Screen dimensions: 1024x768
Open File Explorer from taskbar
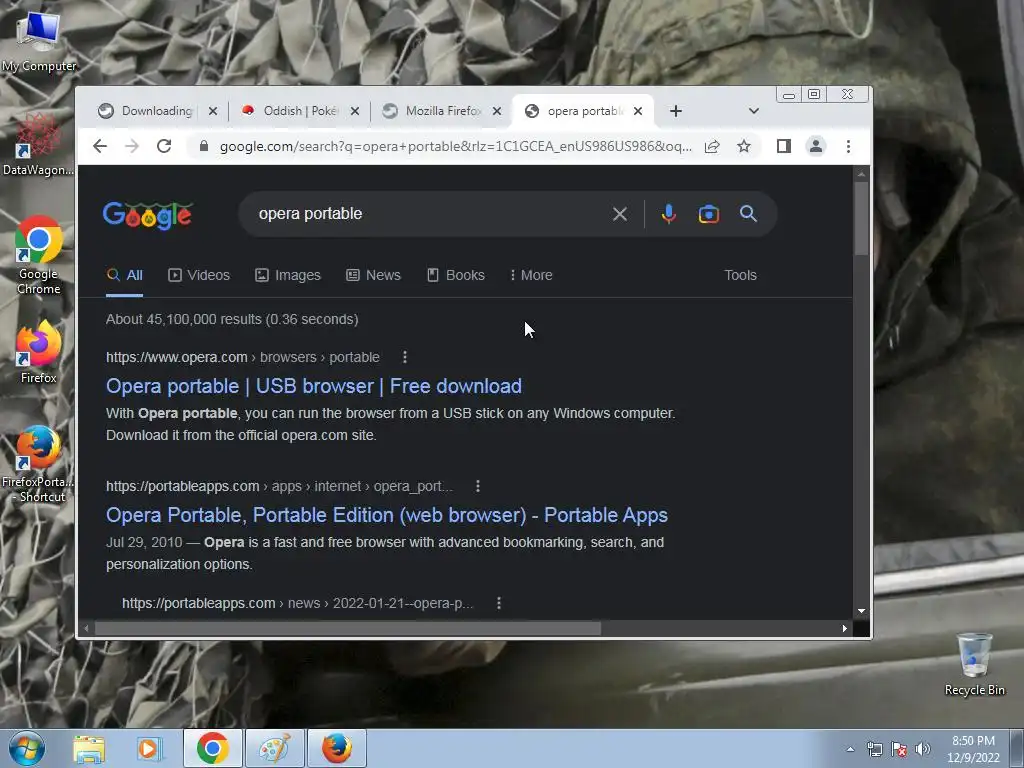tap(89, 748)
